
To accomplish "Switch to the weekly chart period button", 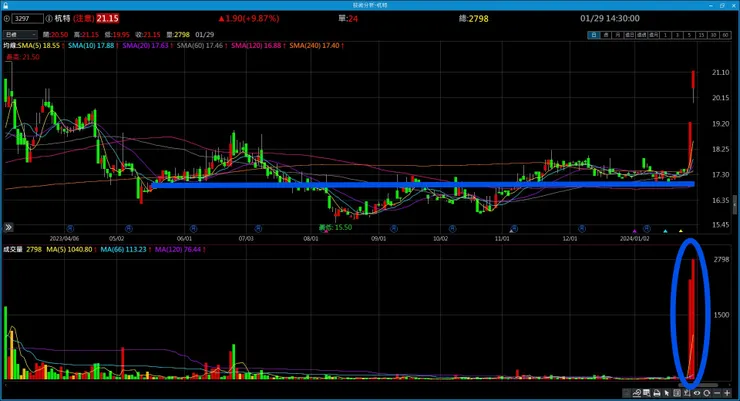I will (605, 35).
